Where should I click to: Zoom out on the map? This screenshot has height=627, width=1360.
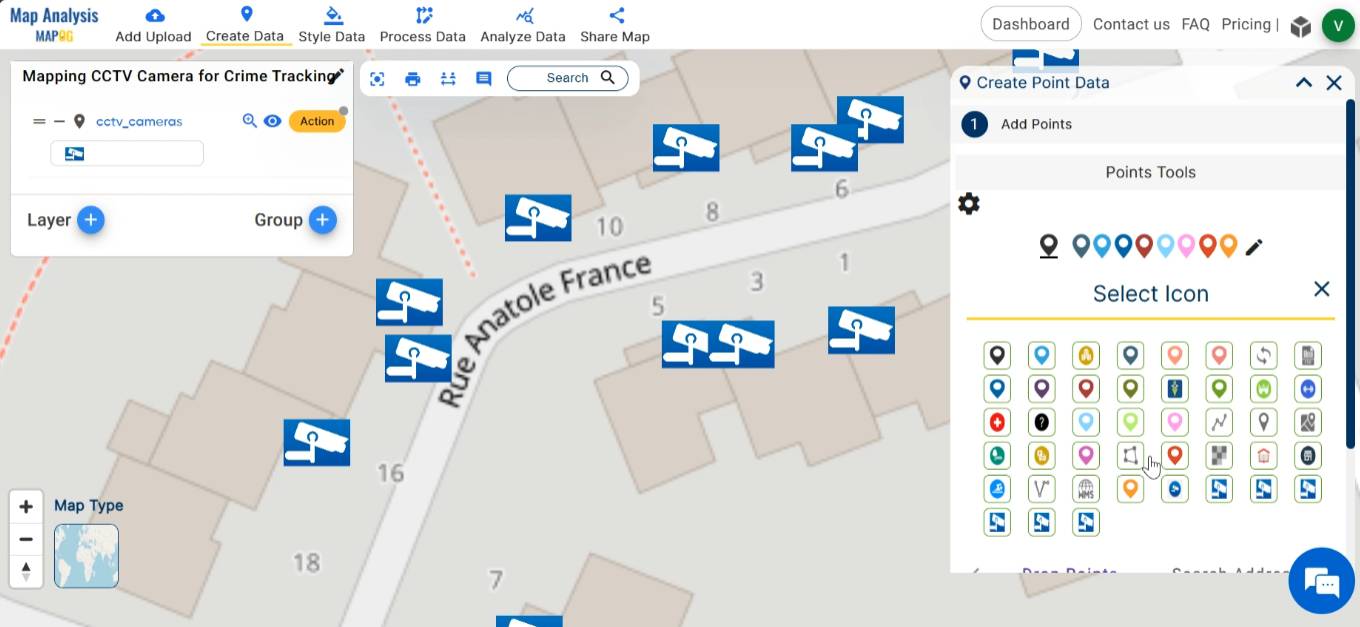(26, 539)
